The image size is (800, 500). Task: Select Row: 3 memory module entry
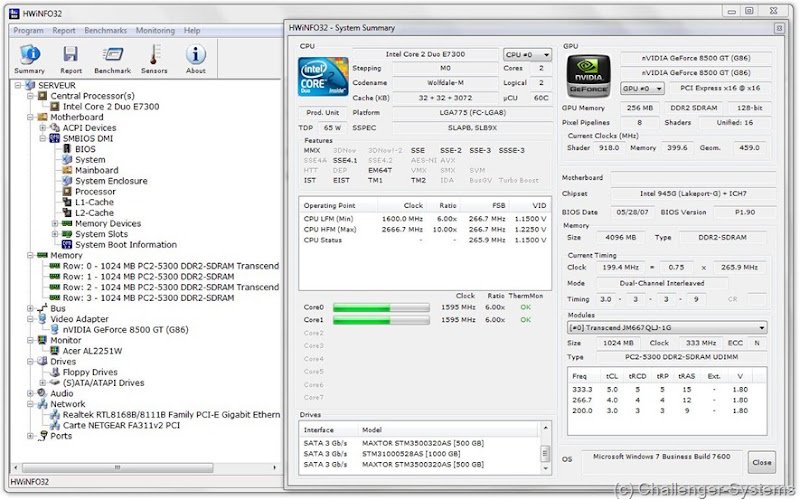click(x=148, y=298)
